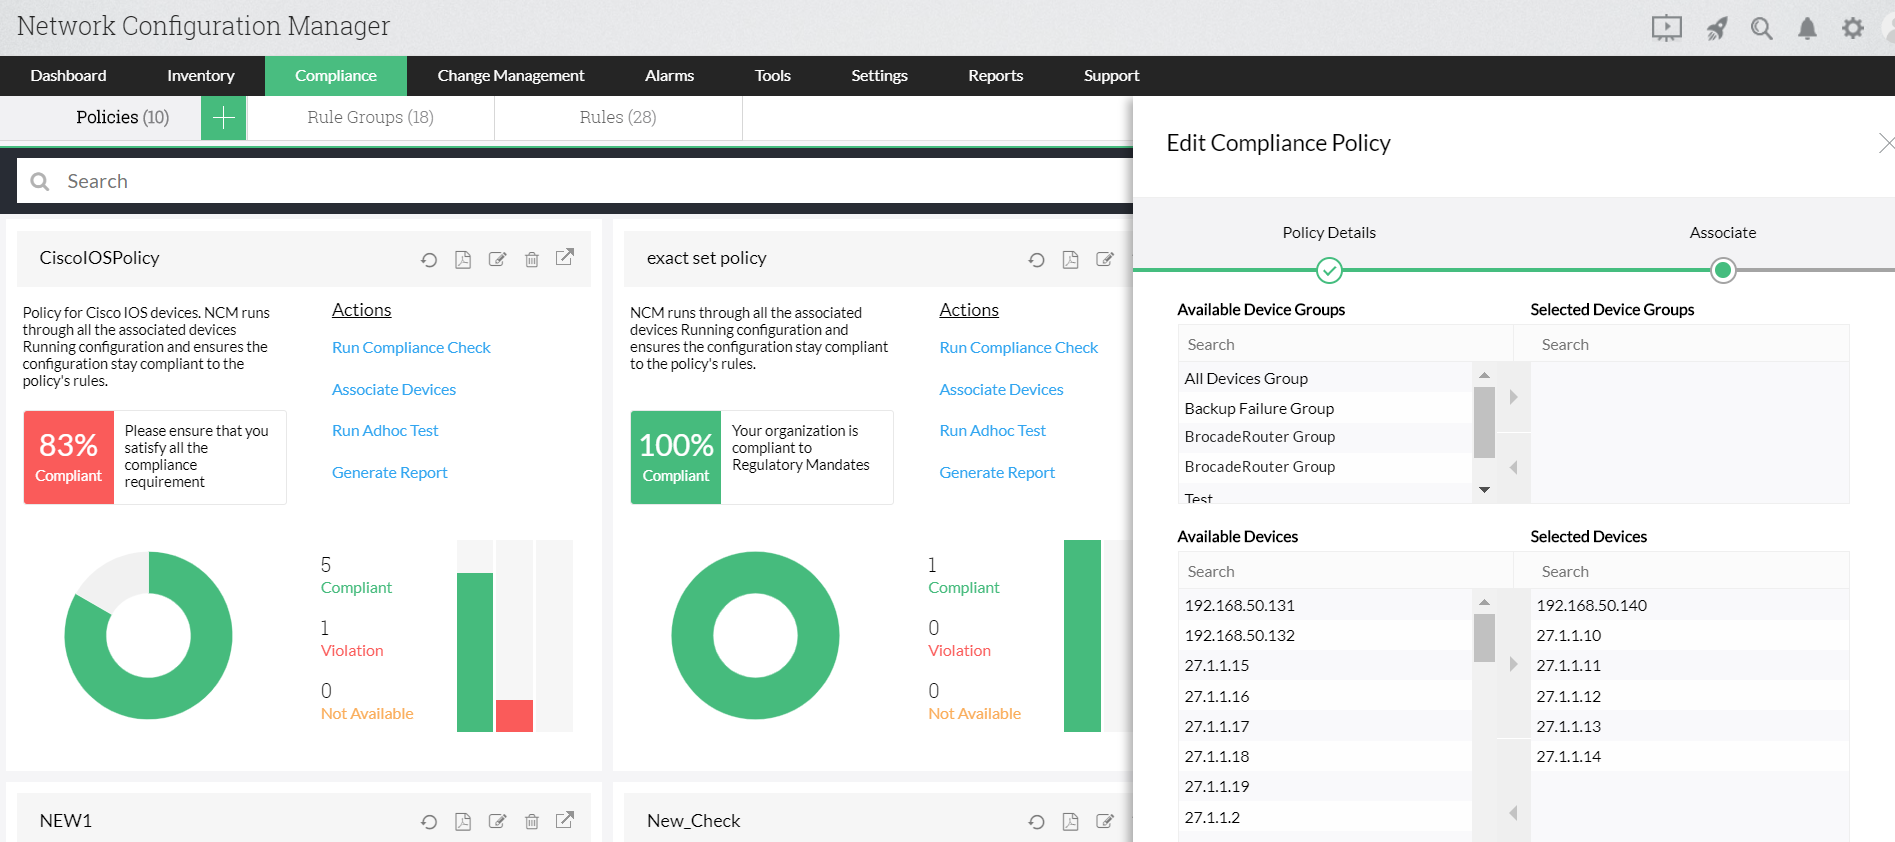Viewport: 1895px width, 842px height.
Task: Edit the CiscoIOSPolicy policy
Action: [497, 260]
